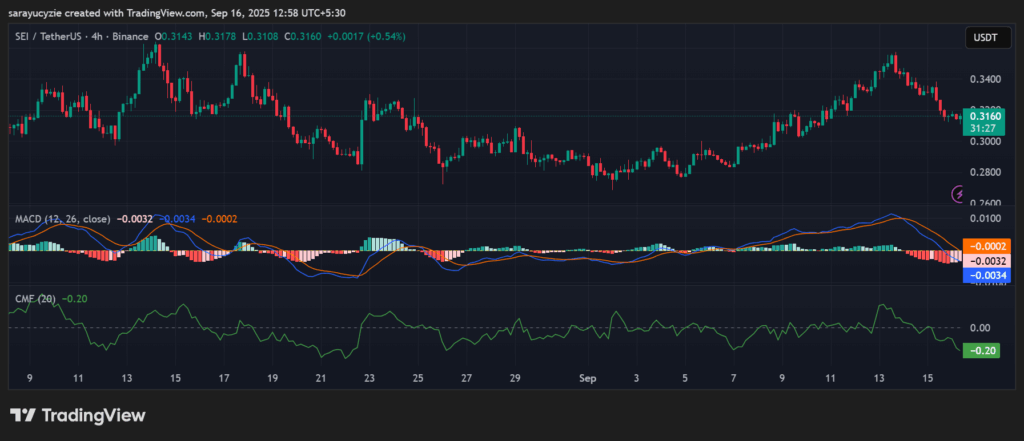The height and width of the screenshot is (441, 1024).
Task: Click date 23 on the time axis
Action: [370, 378]
